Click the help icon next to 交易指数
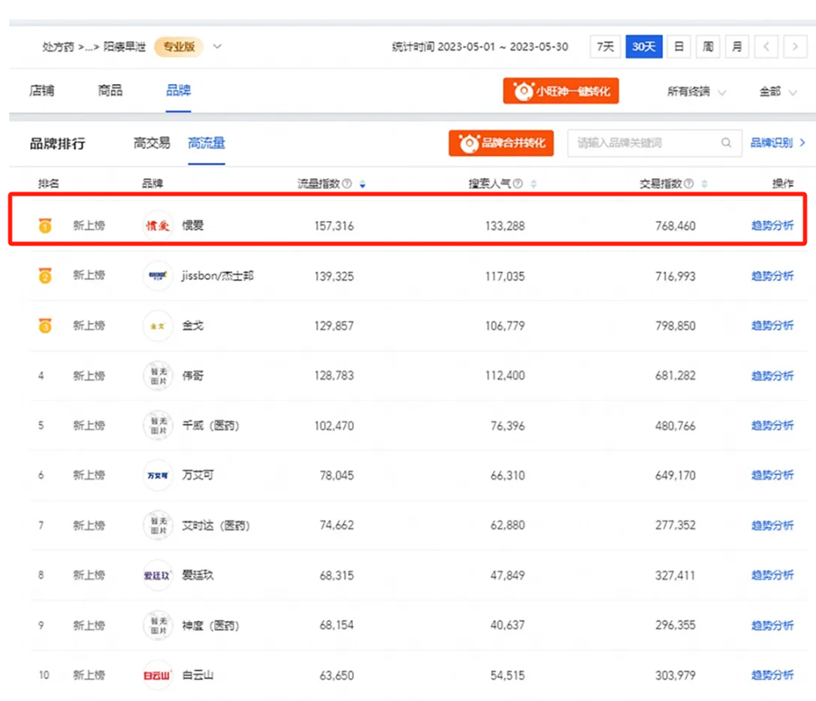This screenshot has height=701, width=816. (690, 184)
